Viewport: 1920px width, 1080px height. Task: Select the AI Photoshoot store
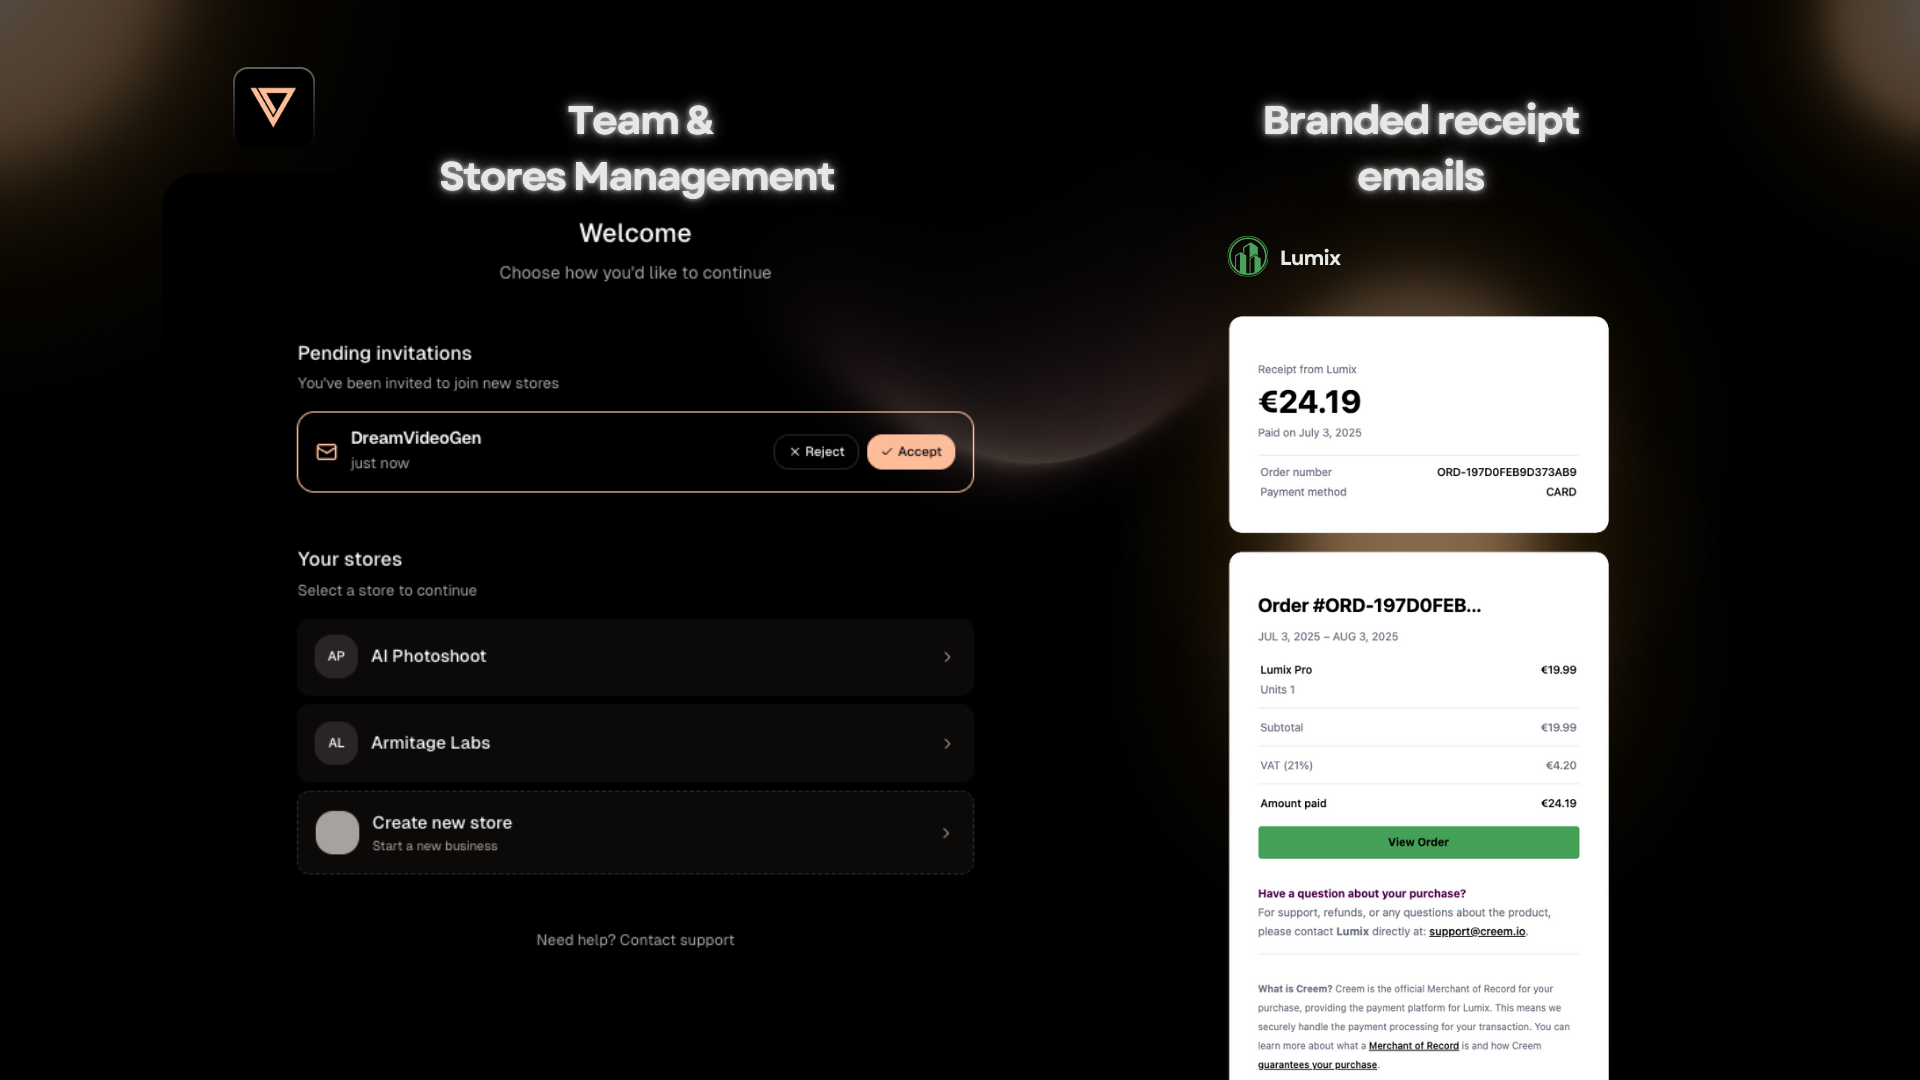(635, 657)
